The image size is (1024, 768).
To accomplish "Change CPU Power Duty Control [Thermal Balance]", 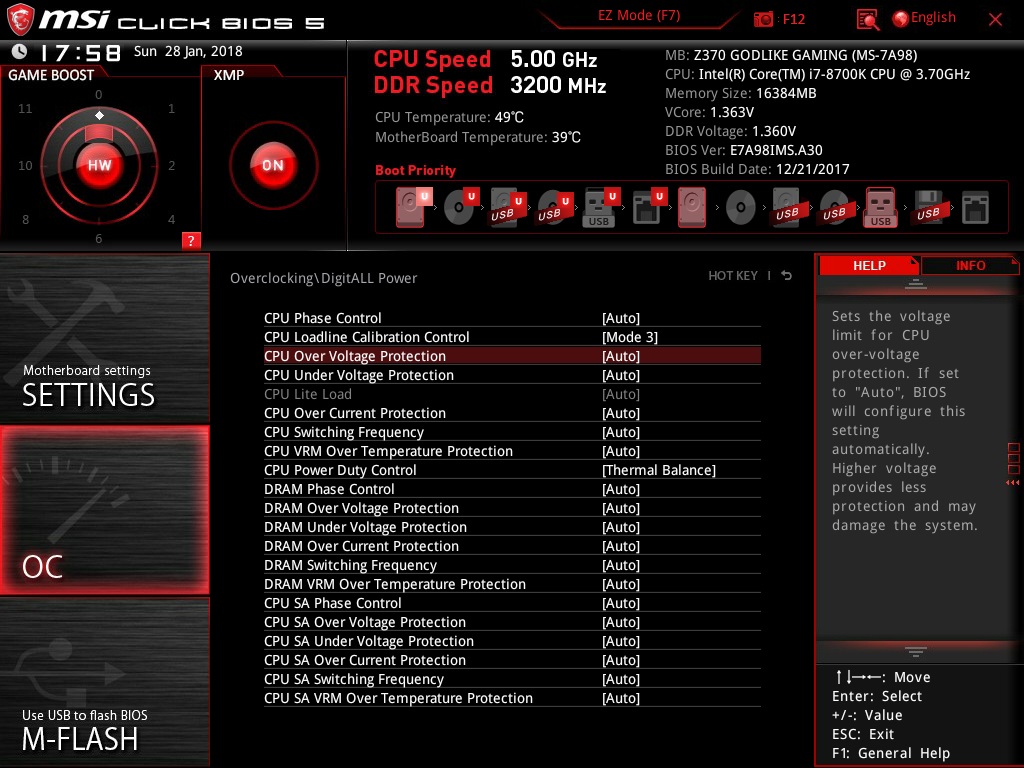I will tap(658, 470).
